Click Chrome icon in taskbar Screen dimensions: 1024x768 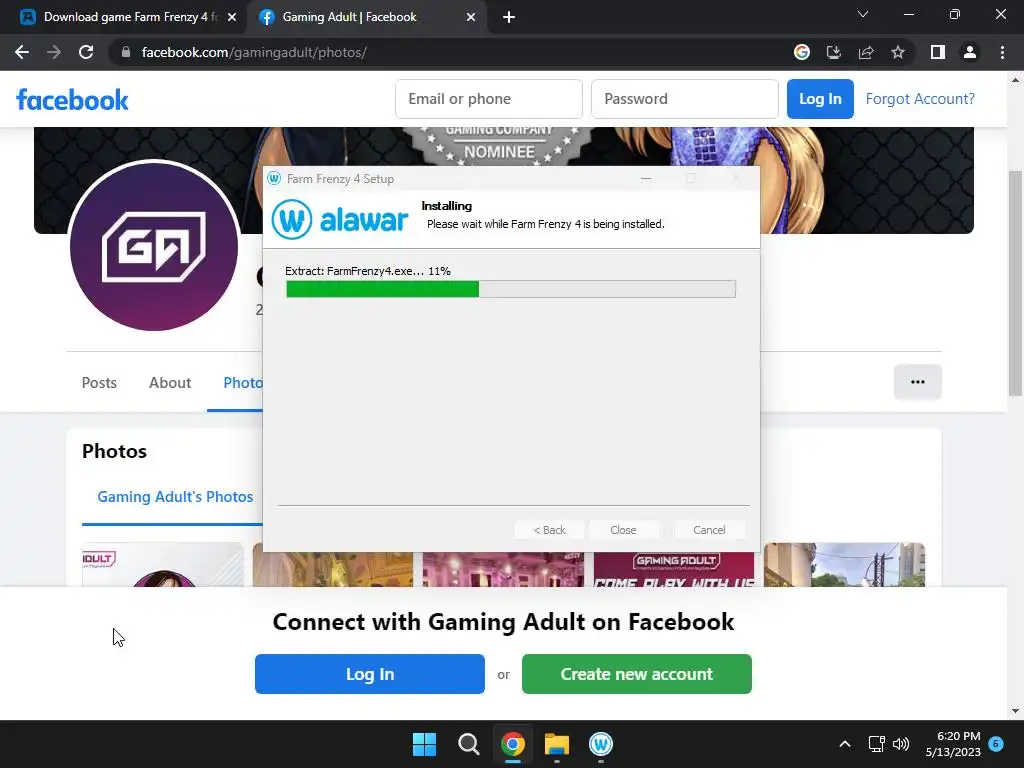pyautogui.click(x=513, y=744)
